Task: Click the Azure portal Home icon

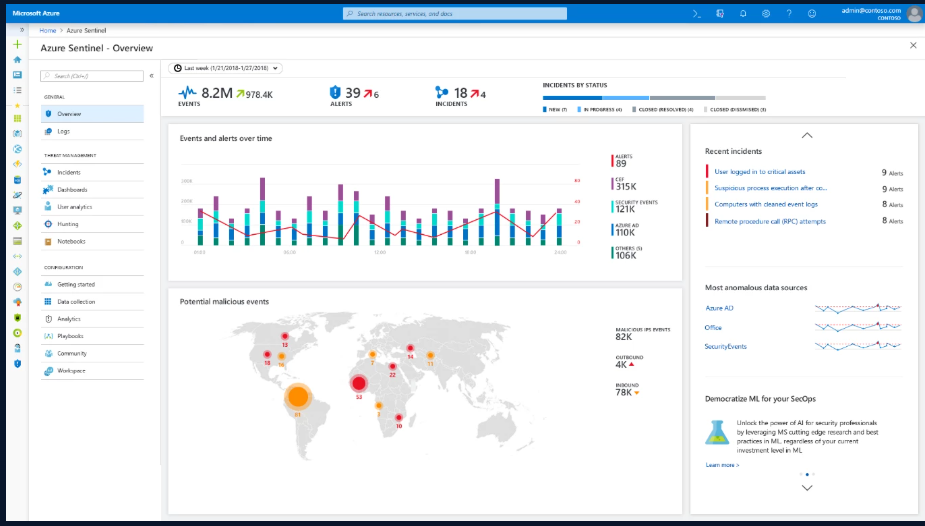Action: [17, 60]
